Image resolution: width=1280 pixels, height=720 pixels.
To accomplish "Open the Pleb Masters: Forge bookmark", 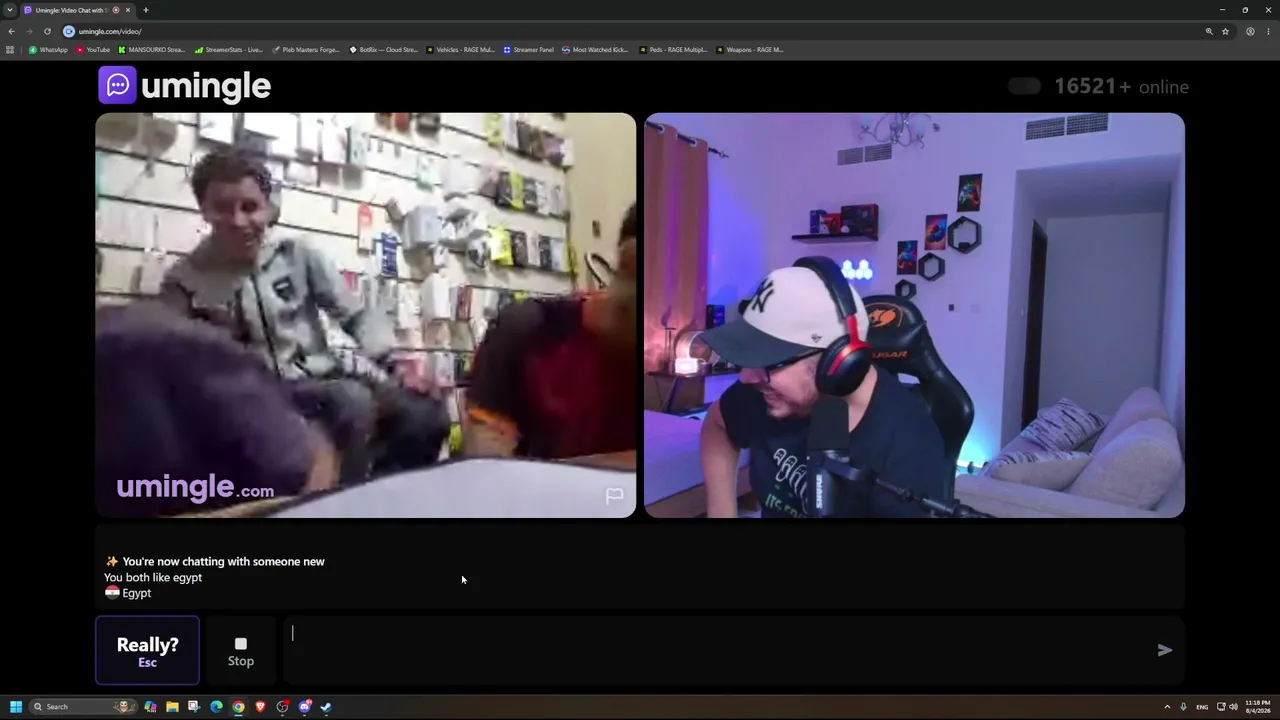I will [x=306, y=49].
